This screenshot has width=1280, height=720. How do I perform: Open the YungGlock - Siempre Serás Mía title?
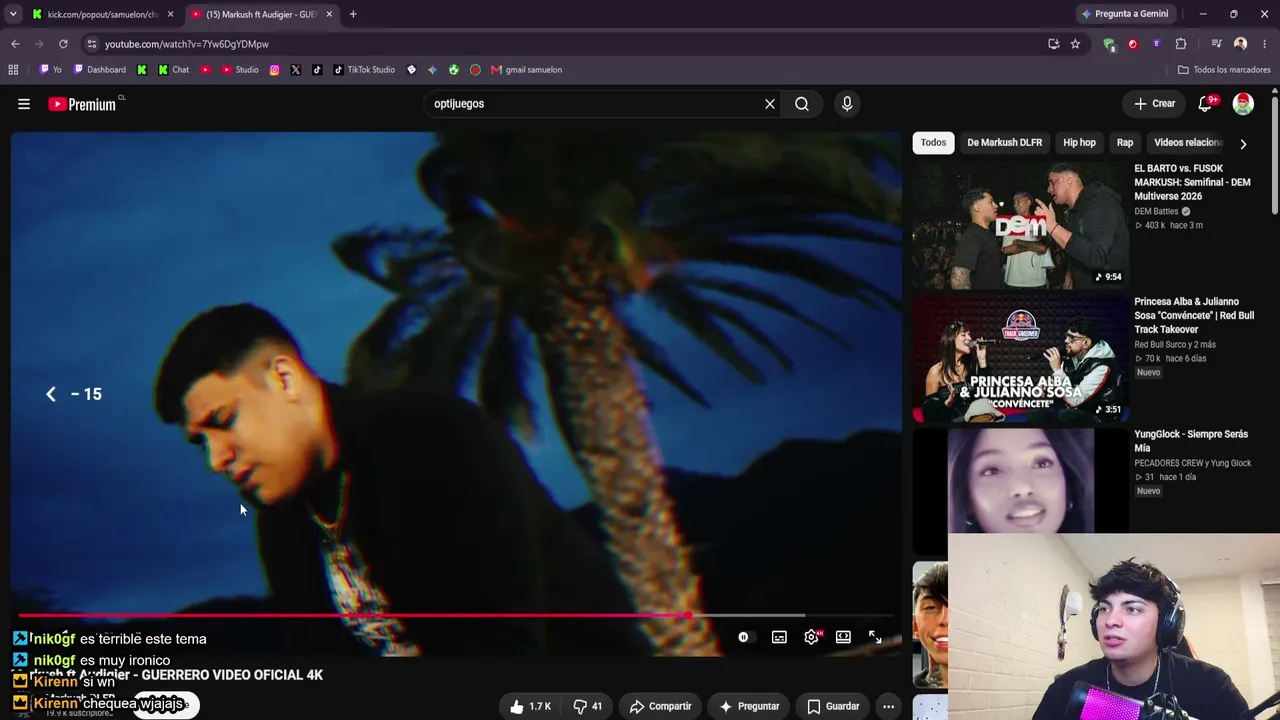point(1191,441)
